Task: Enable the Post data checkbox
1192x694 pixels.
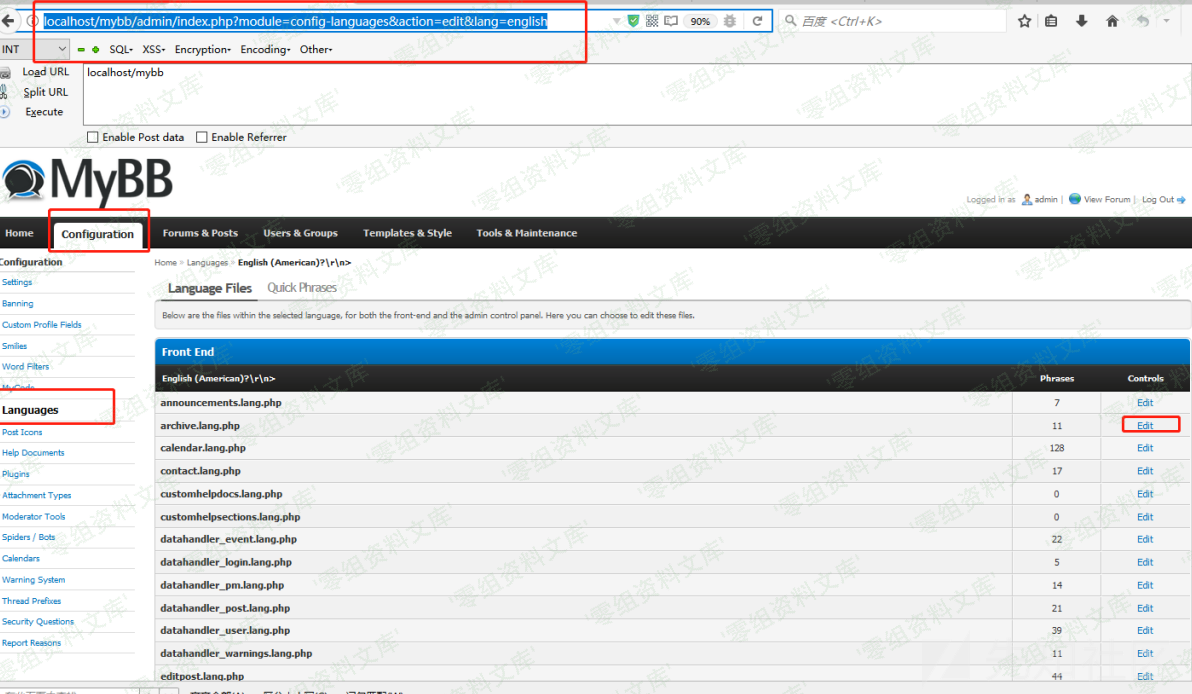Action: pyautogui.click(x=93, y=137)
